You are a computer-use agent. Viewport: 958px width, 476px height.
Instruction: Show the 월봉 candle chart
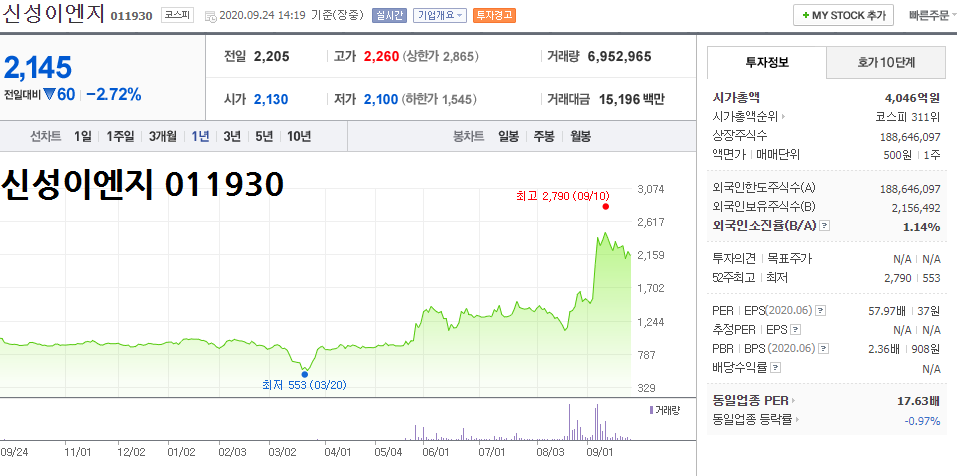coord(580,136)
